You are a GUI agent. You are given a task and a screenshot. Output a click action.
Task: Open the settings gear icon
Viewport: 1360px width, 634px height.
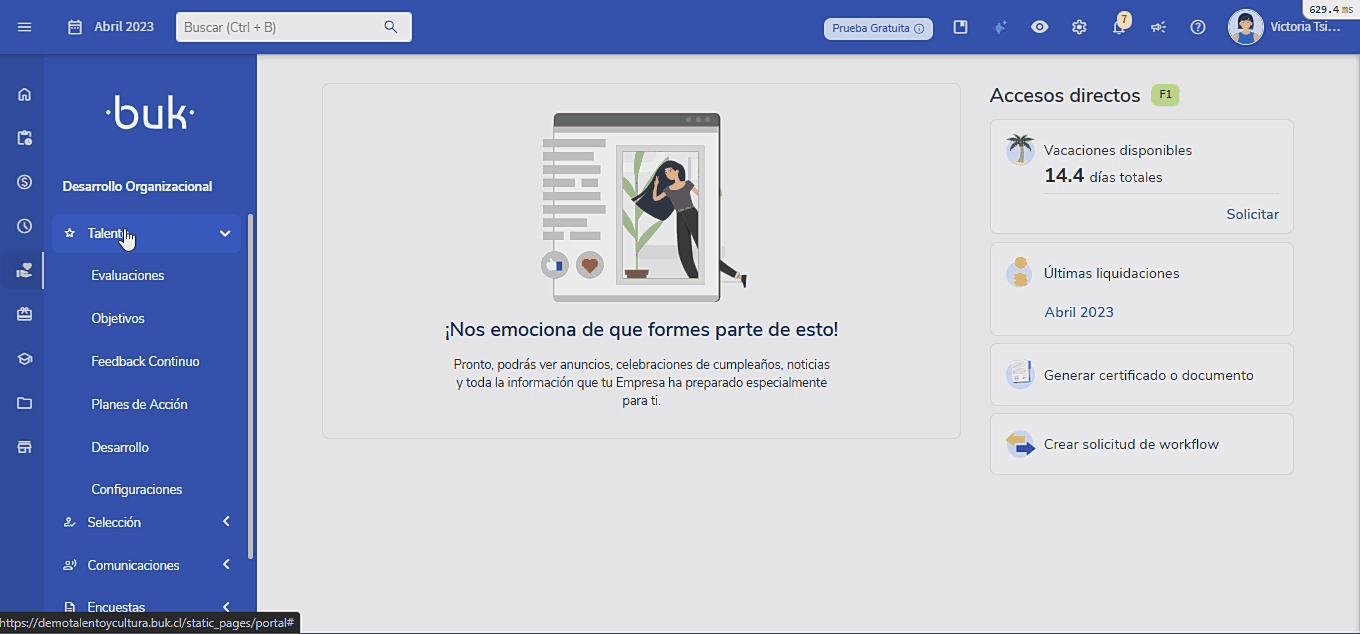click(x=1079, y=27)
